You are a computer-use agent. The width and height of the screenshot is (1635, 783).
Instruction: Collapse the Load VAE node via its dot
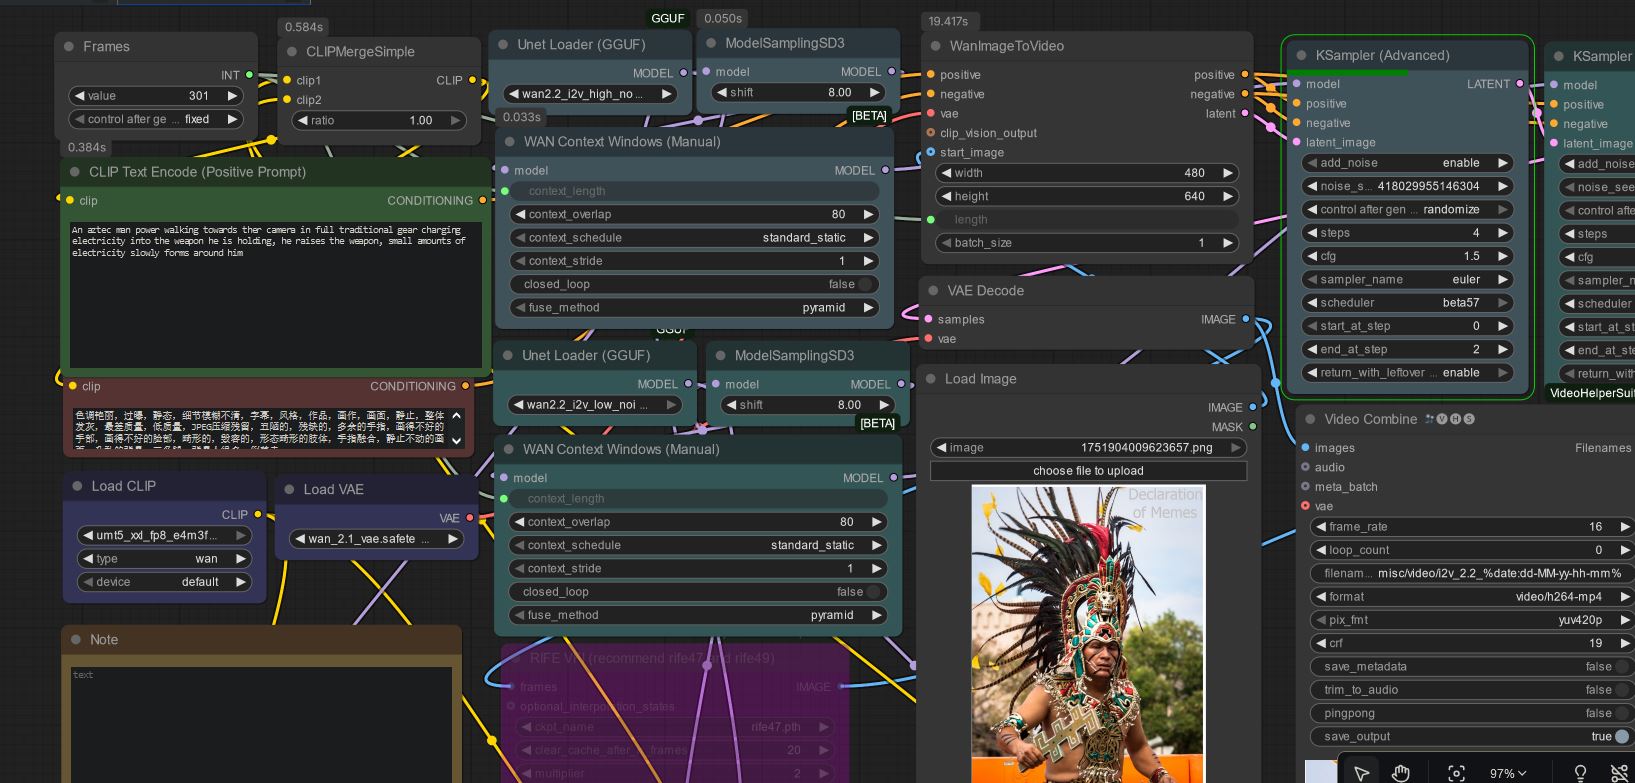289,489
